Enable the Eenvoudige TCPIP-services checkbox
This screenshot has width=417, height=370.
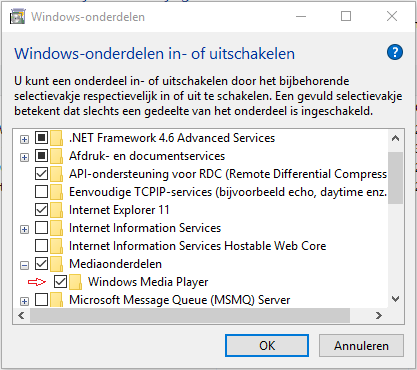[41, 192]
